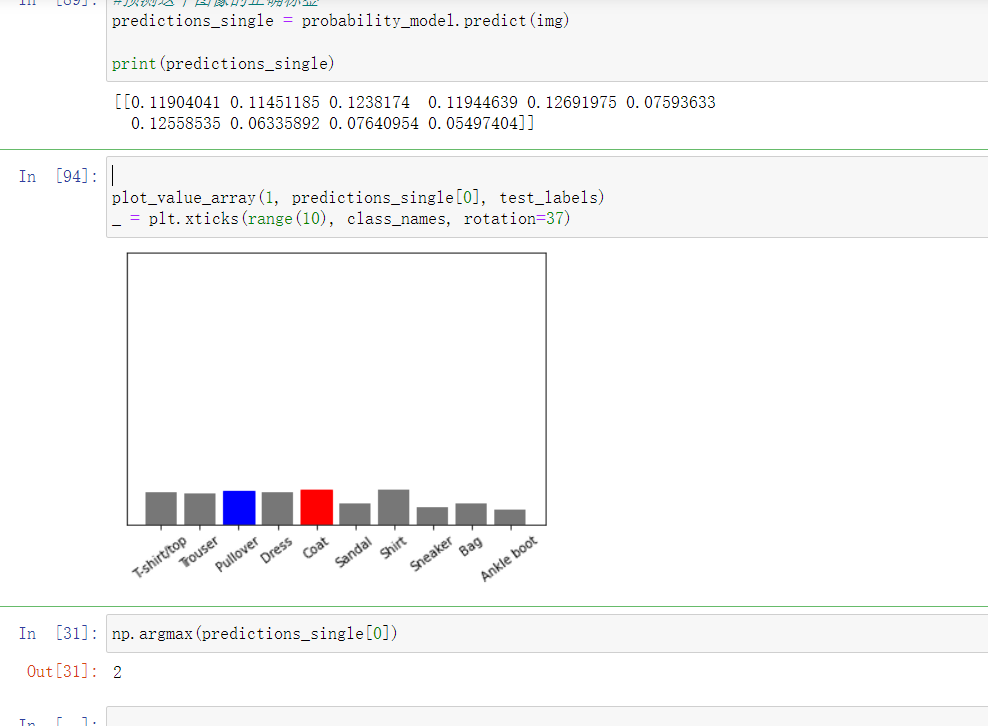Click the Sneaker x-axis label

pyautogui.click(x=431, y=553)
